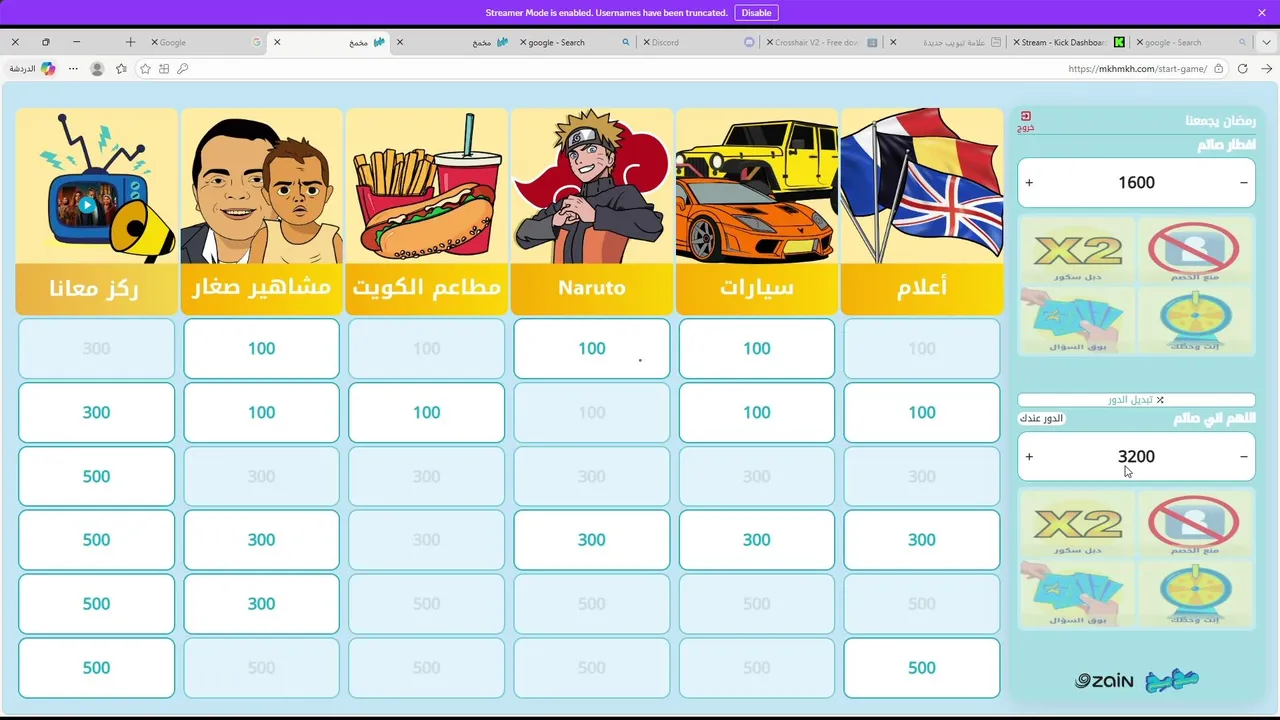Select active 300 under Naruto

point(592,540)
